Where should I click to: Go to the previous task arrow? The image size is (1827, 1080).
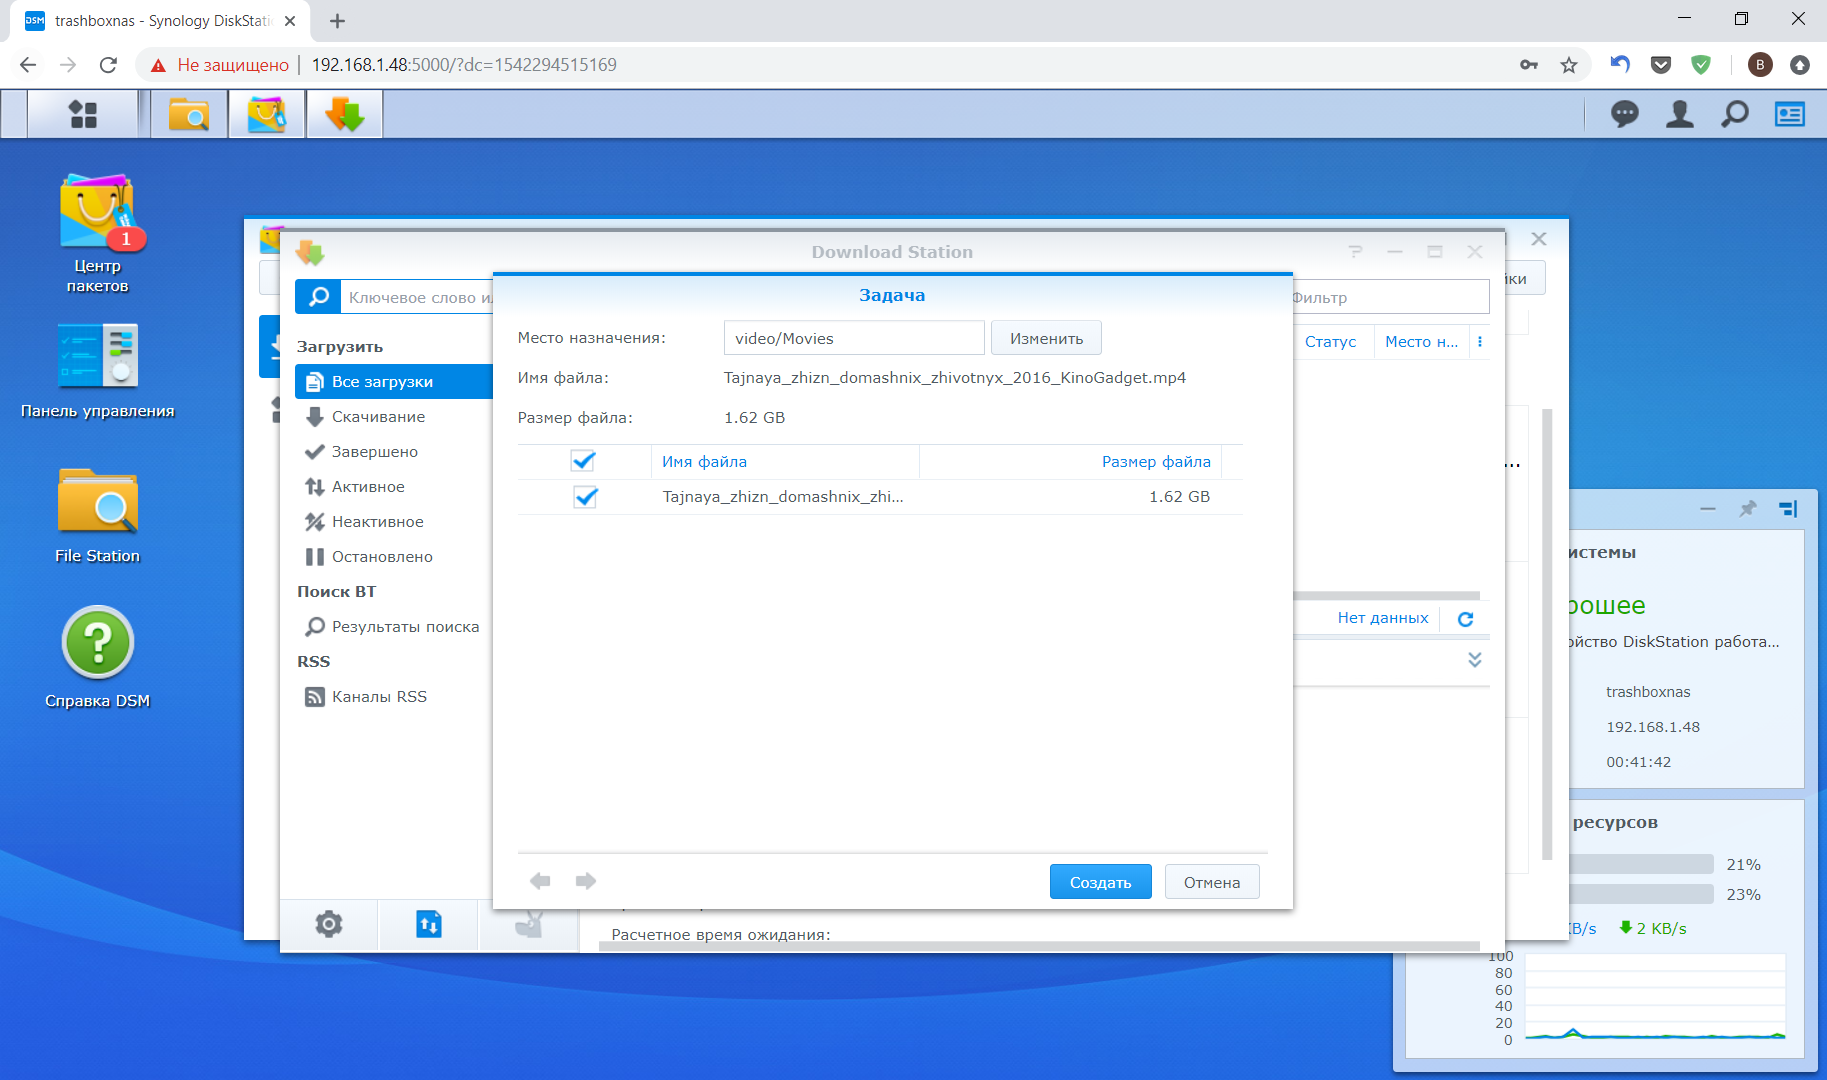pyautogui.click(x=540, y=881)
